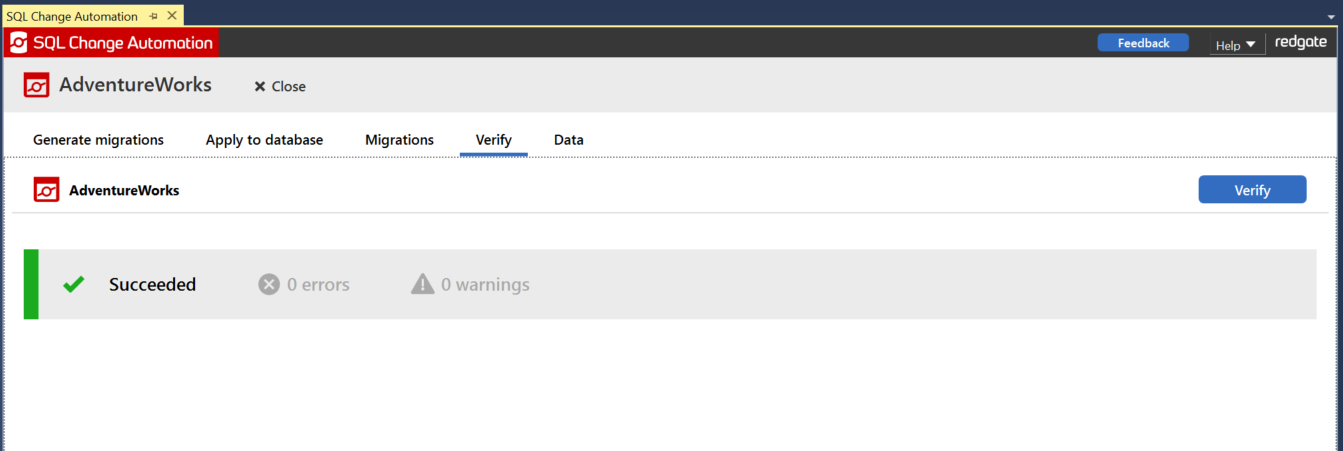Switch to the Generate migrations tab
This screenshot has height=451, width=1343.
click(98, 140)
